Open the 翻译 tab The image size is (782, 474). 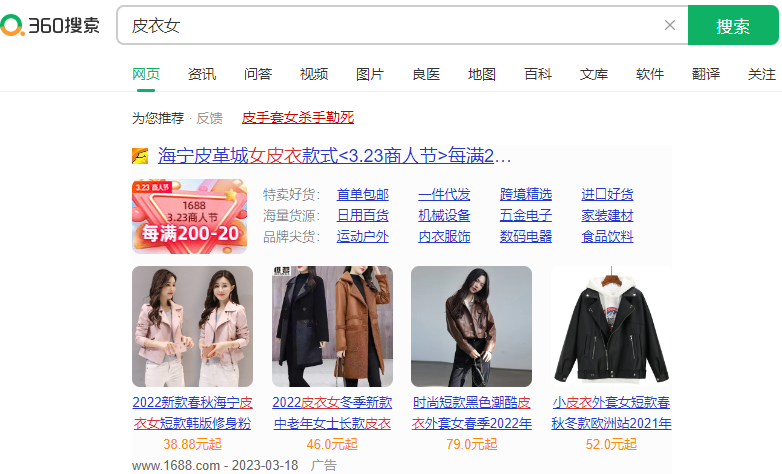(706, 74)
